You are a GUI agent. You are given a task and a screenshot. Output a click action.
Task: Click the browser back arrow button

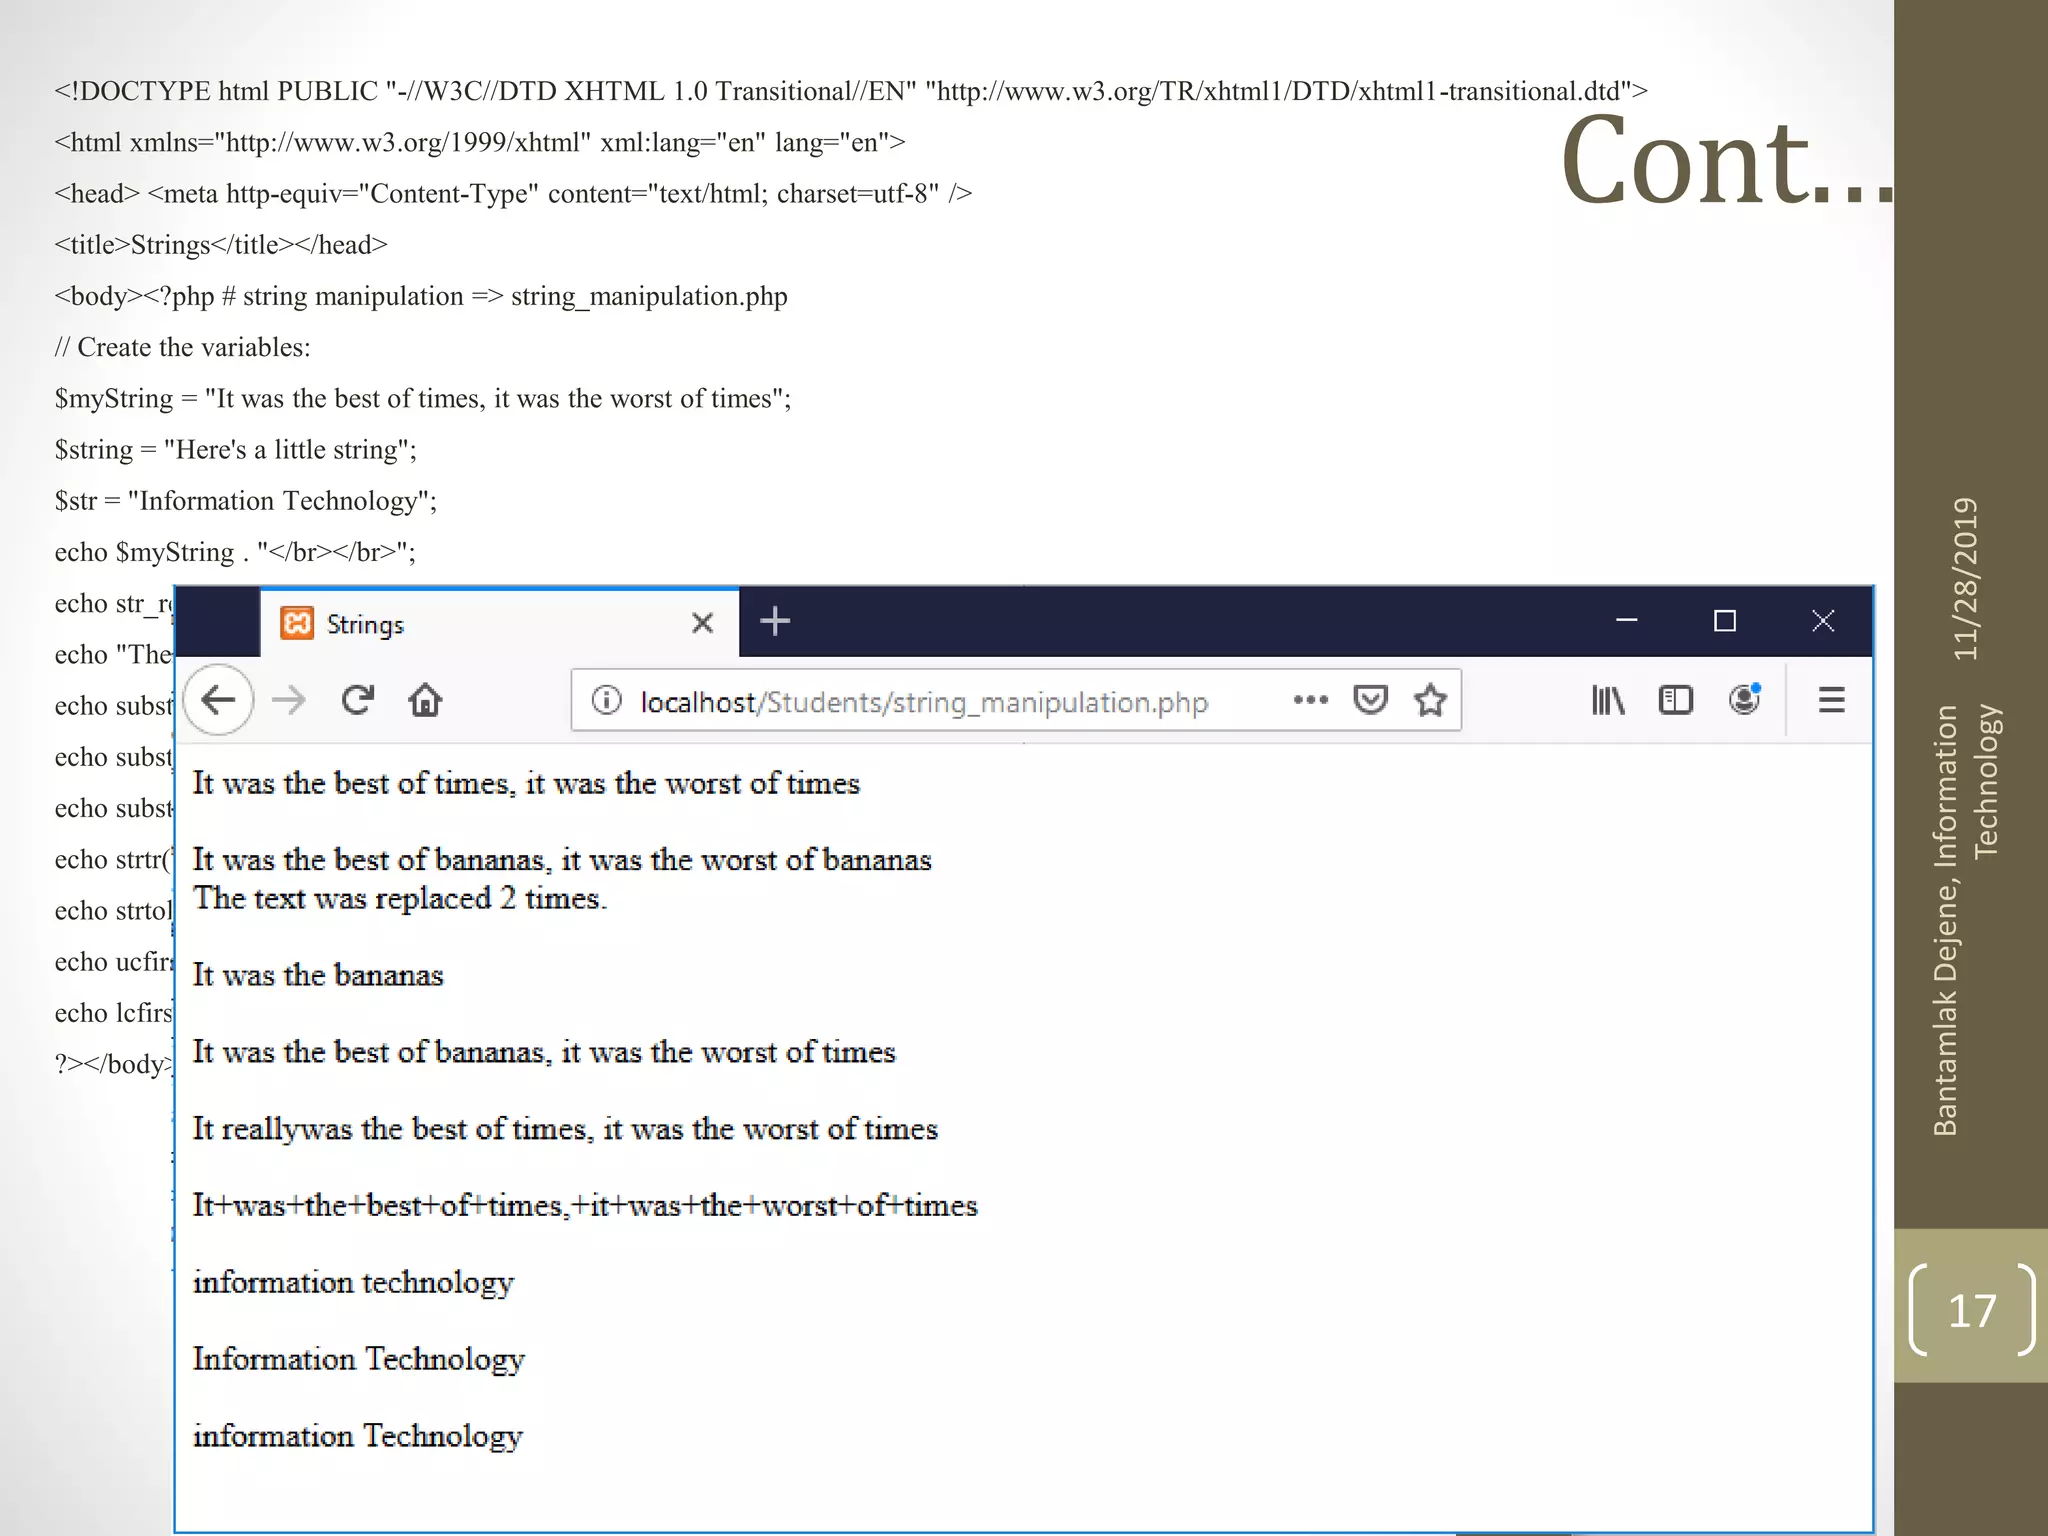pyautogui.click(x=218, y=700)
